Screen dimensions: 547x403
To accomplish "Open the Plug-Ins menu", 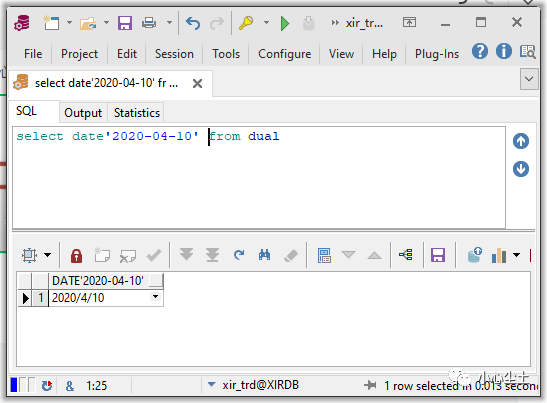I will (437, 54).
